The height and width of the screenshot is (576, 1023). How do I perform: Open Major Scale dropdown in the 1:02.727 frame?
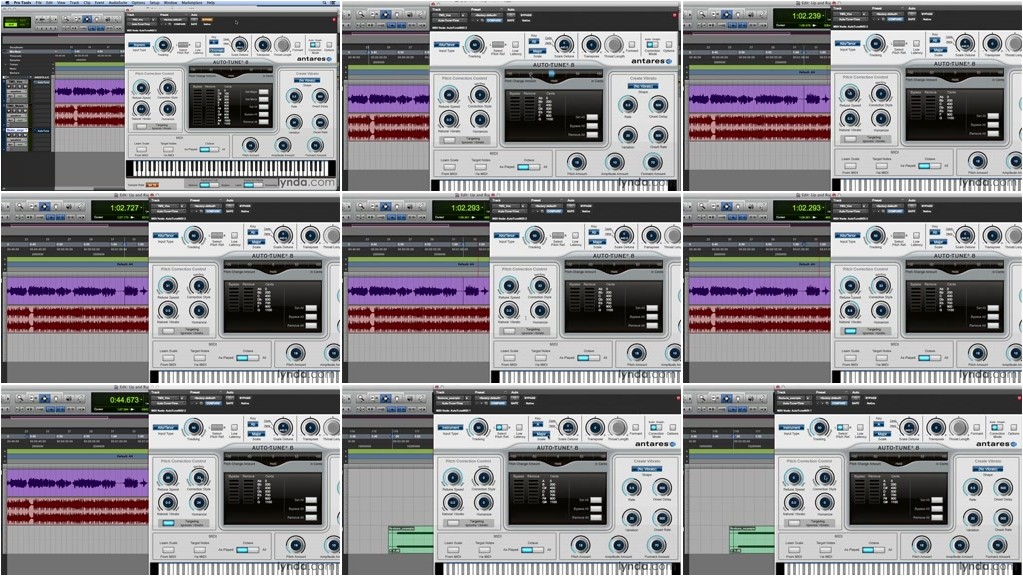tap(255, 241)
